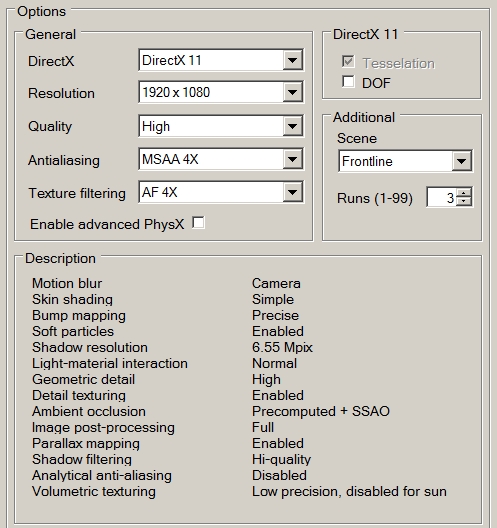Click the 'Camera' motion blur value
Viewport: 497px width, 528px height.
pos(276,283)
